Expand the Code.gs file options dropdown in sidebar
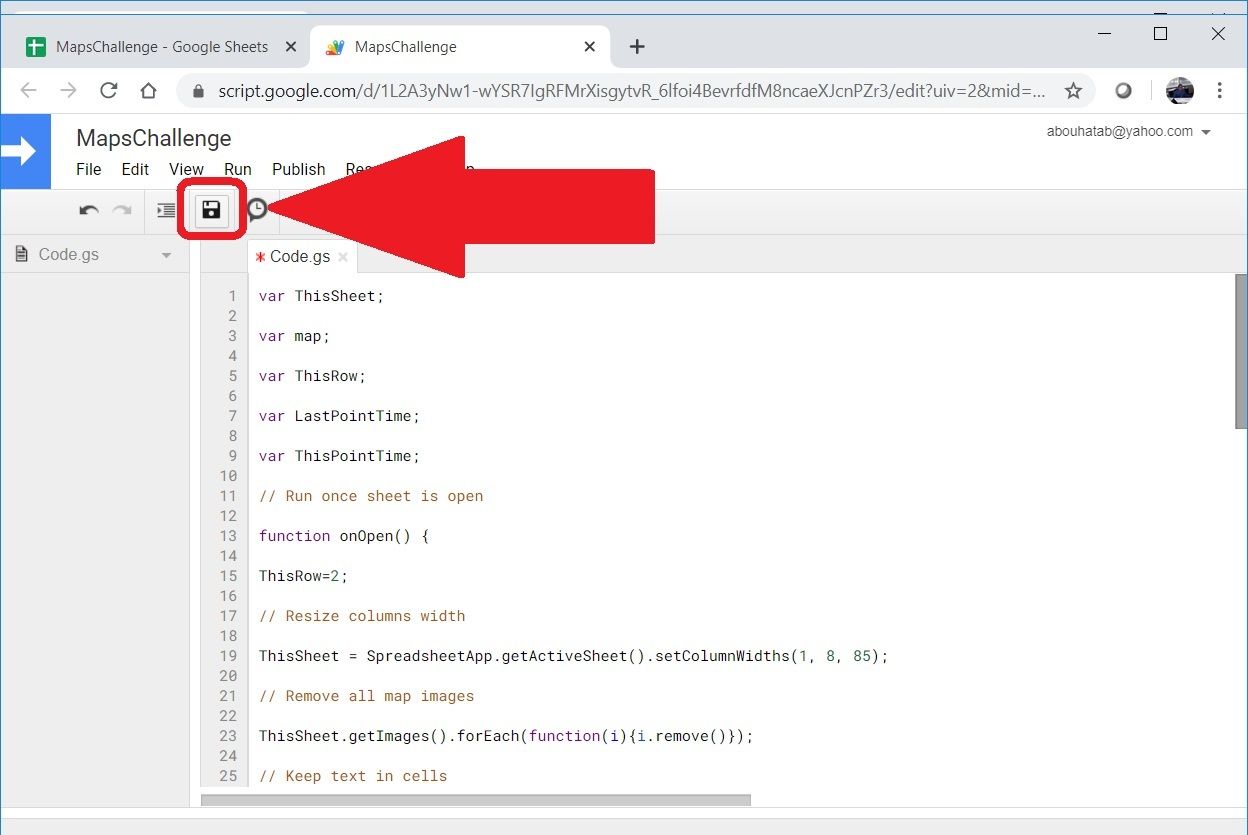The image size is (1248, 835). 166,255
